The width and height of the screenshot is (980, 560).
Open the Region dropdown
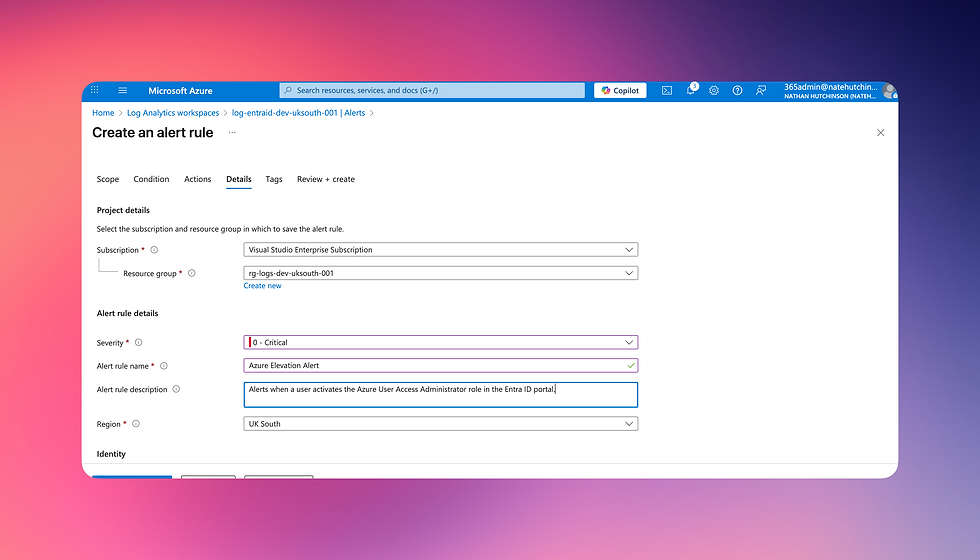(441, 424)
